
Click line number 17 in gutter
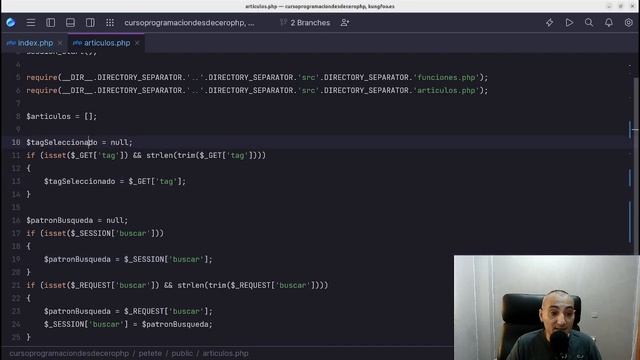16,233
